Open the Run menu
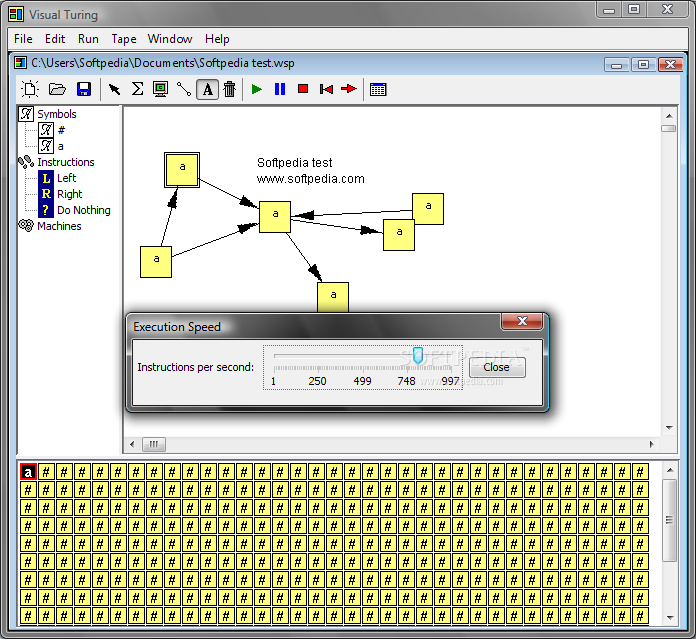This screenshot has width=696, height=639. [88, 39]
